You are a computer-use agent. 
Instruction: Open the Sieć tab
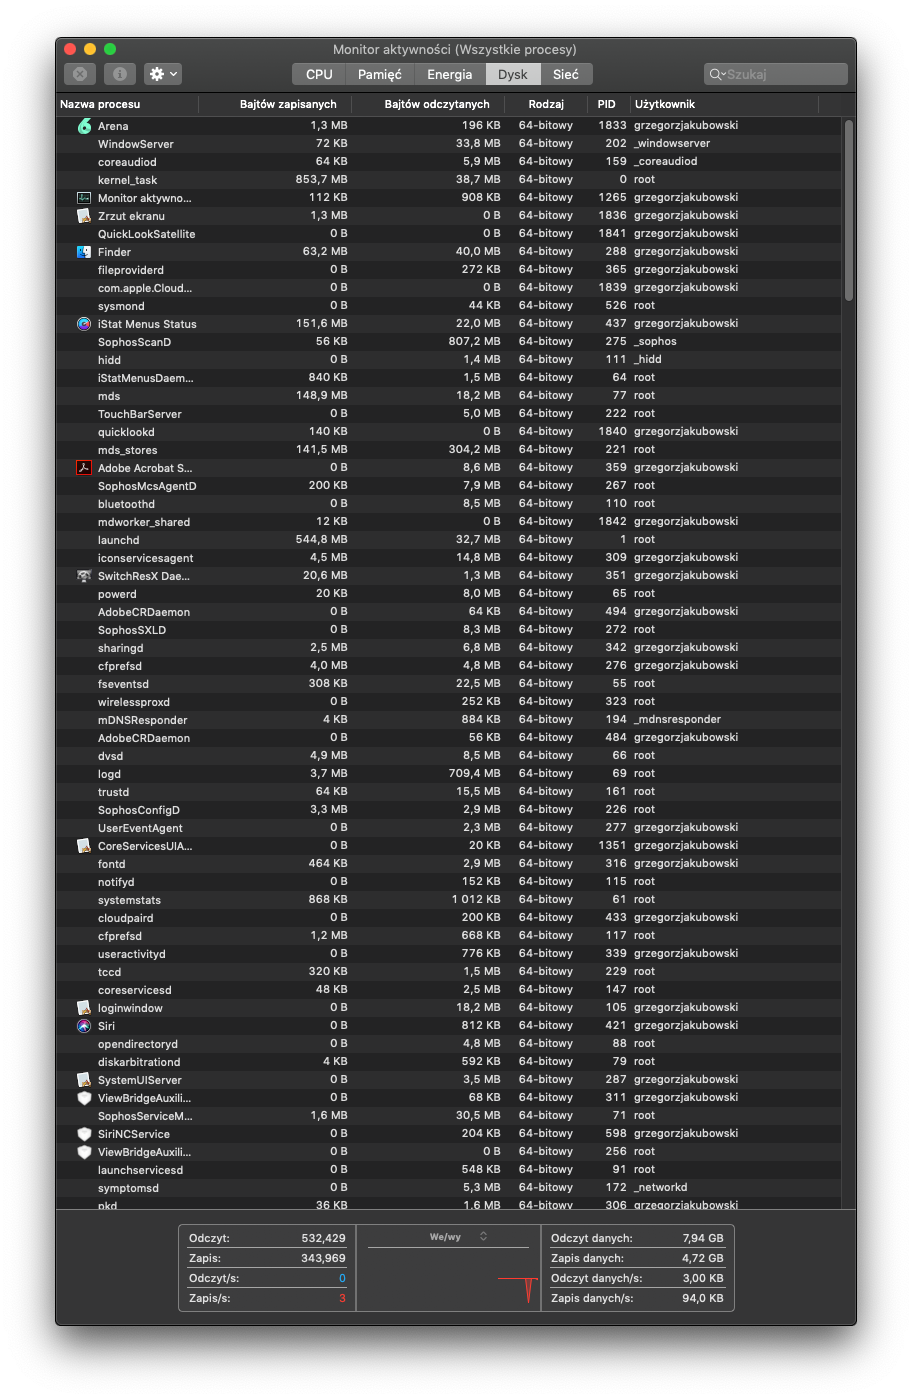565,74
